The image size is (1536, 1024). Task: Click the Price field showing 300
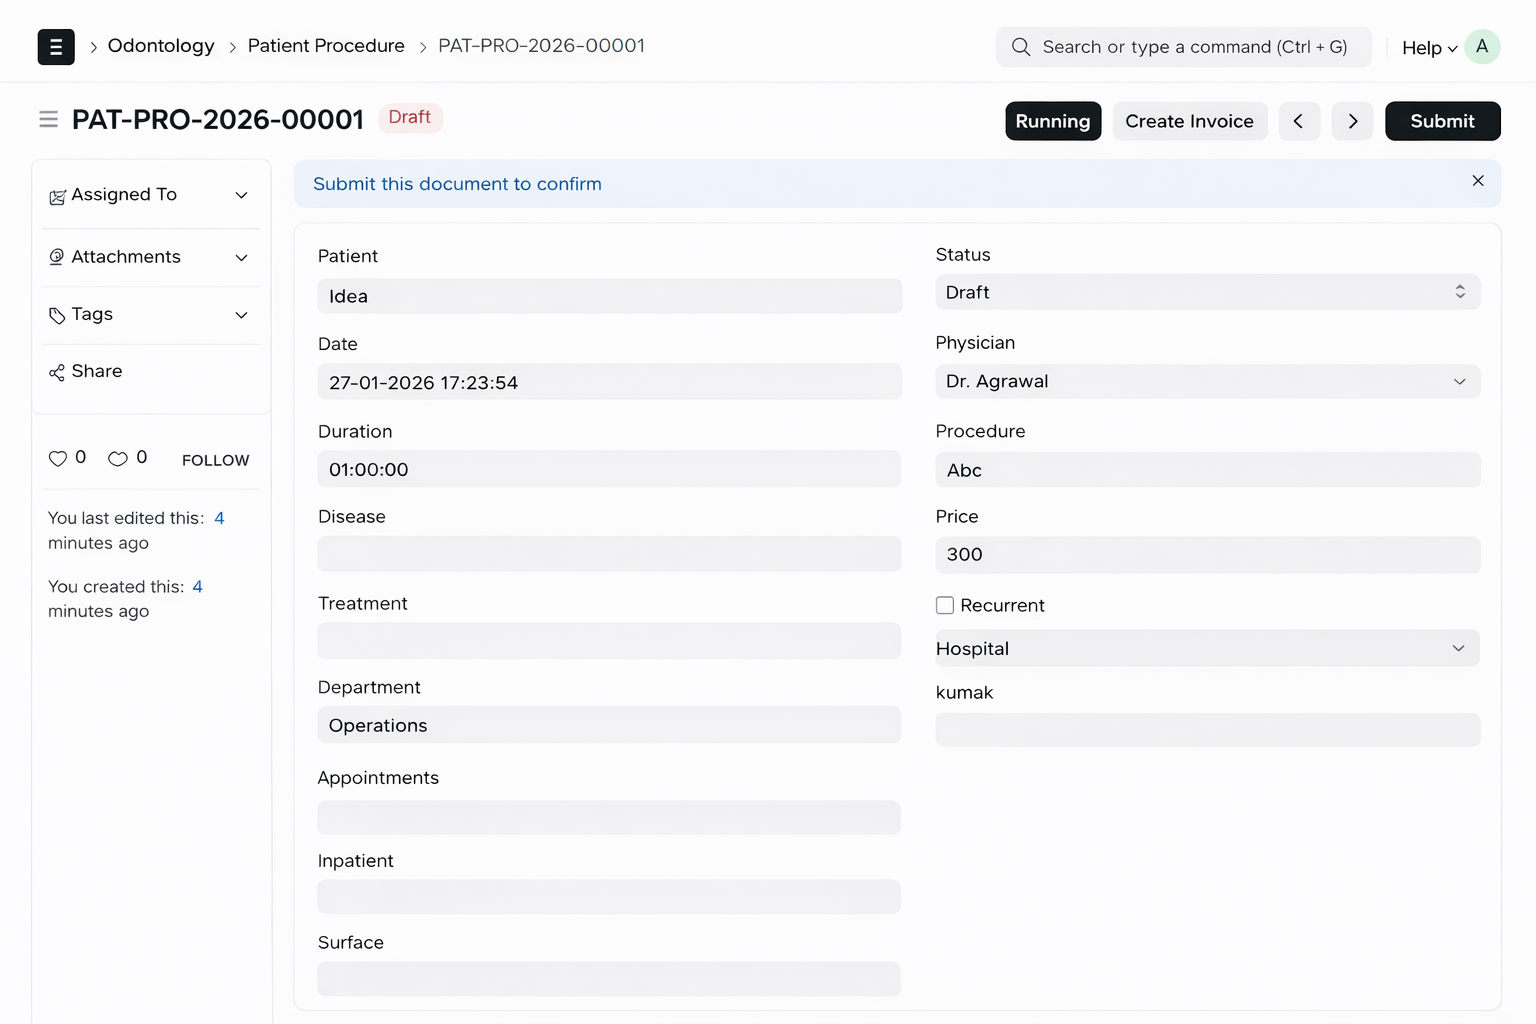[1208, 555]
